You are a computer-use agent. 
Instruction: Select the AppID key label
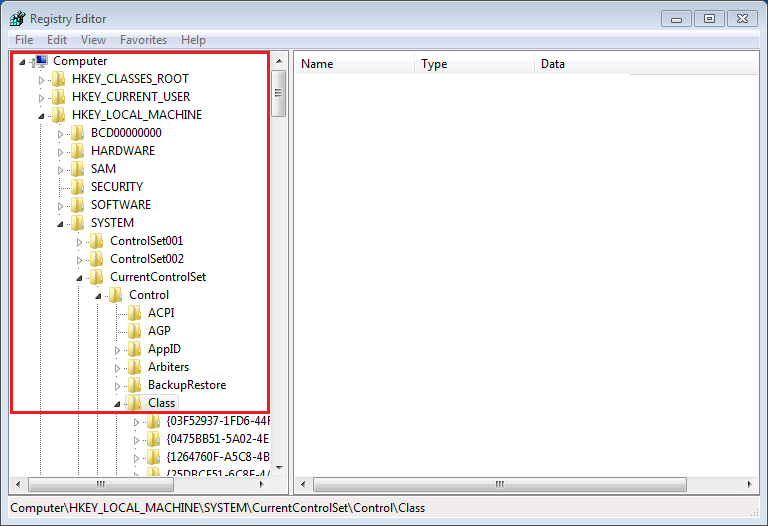[x=165, y=349]
